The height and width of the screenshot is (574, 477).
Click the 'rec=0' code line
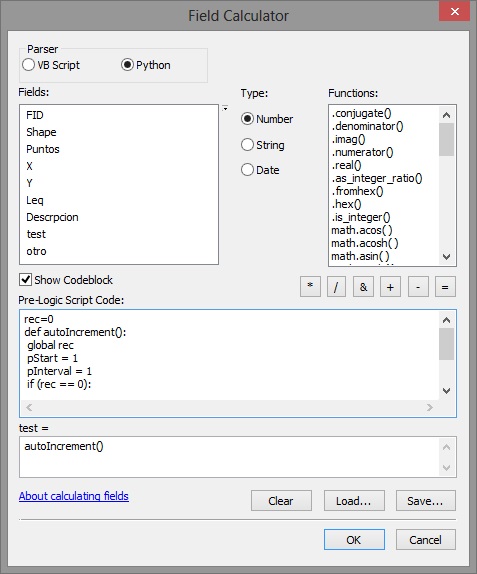(39, 319)
